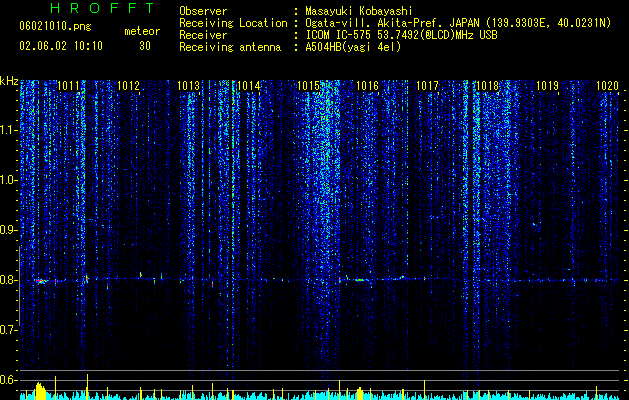Click the kHz axis unit label
The width and height of the screenshot is (629, 400).
click(x=9, y=81)
